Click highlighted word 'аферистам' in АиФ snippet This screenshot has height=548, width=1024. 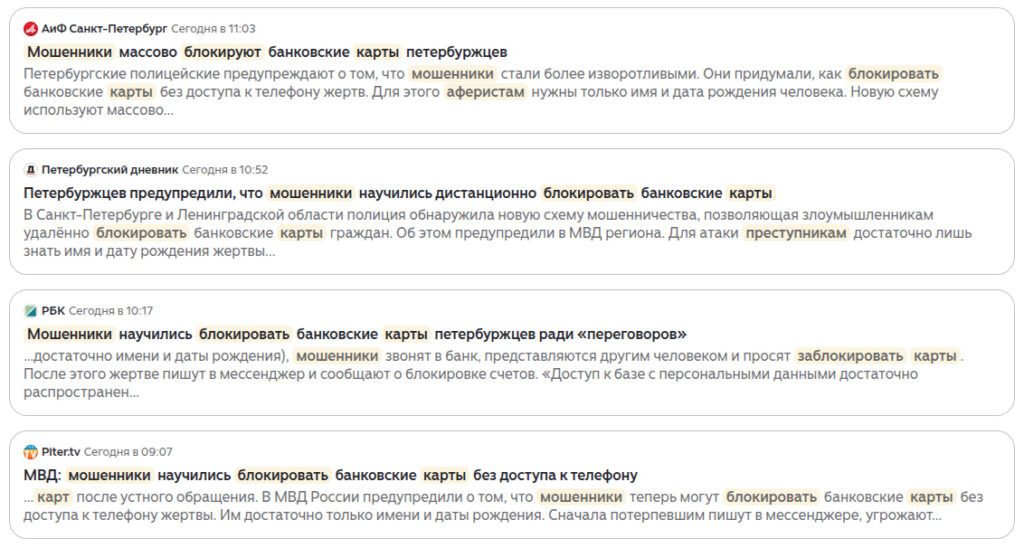pyautogui.click(x=485, y=92)
